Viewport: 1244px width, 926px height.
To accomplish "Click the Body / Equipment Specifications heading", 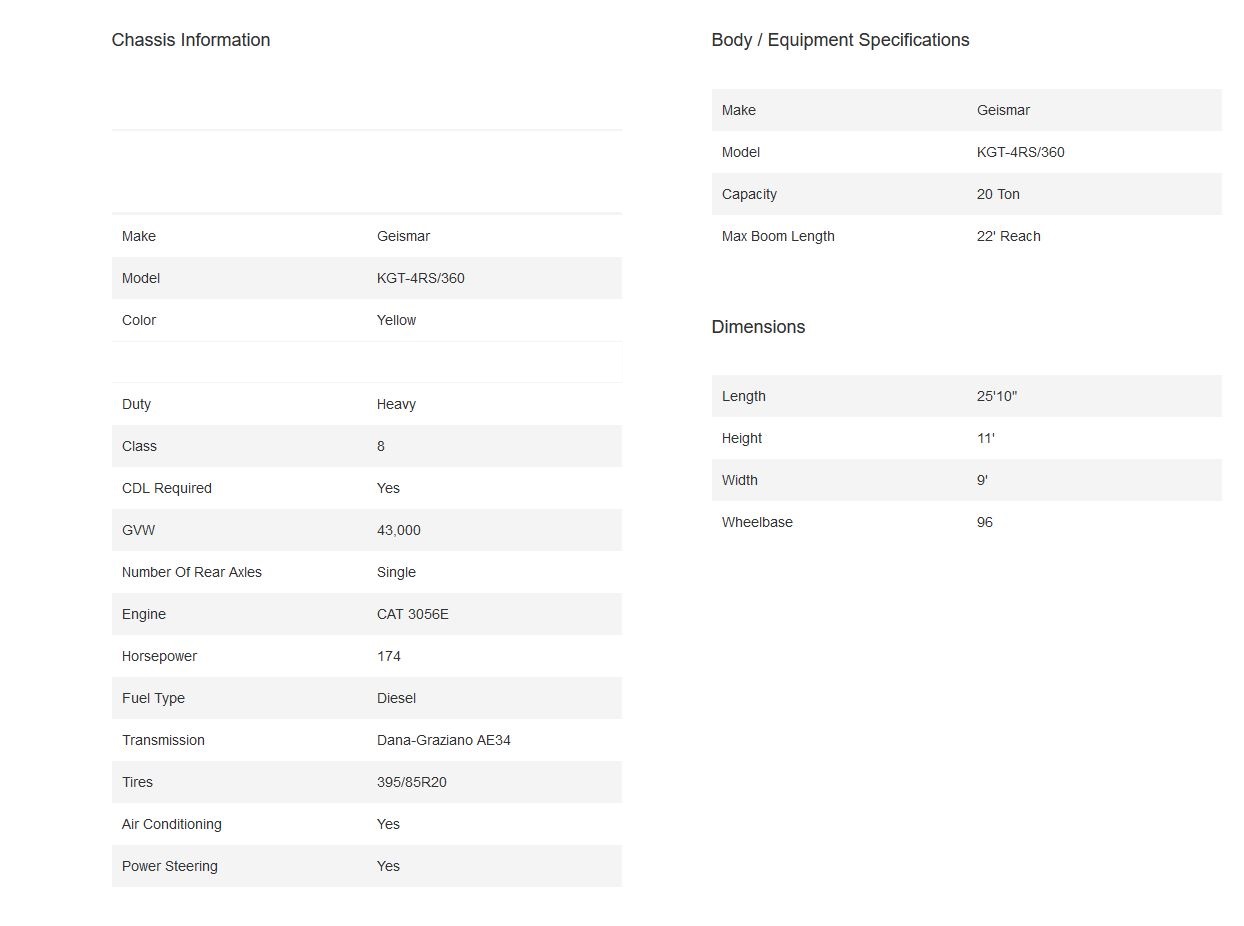I will coord(840,40).
